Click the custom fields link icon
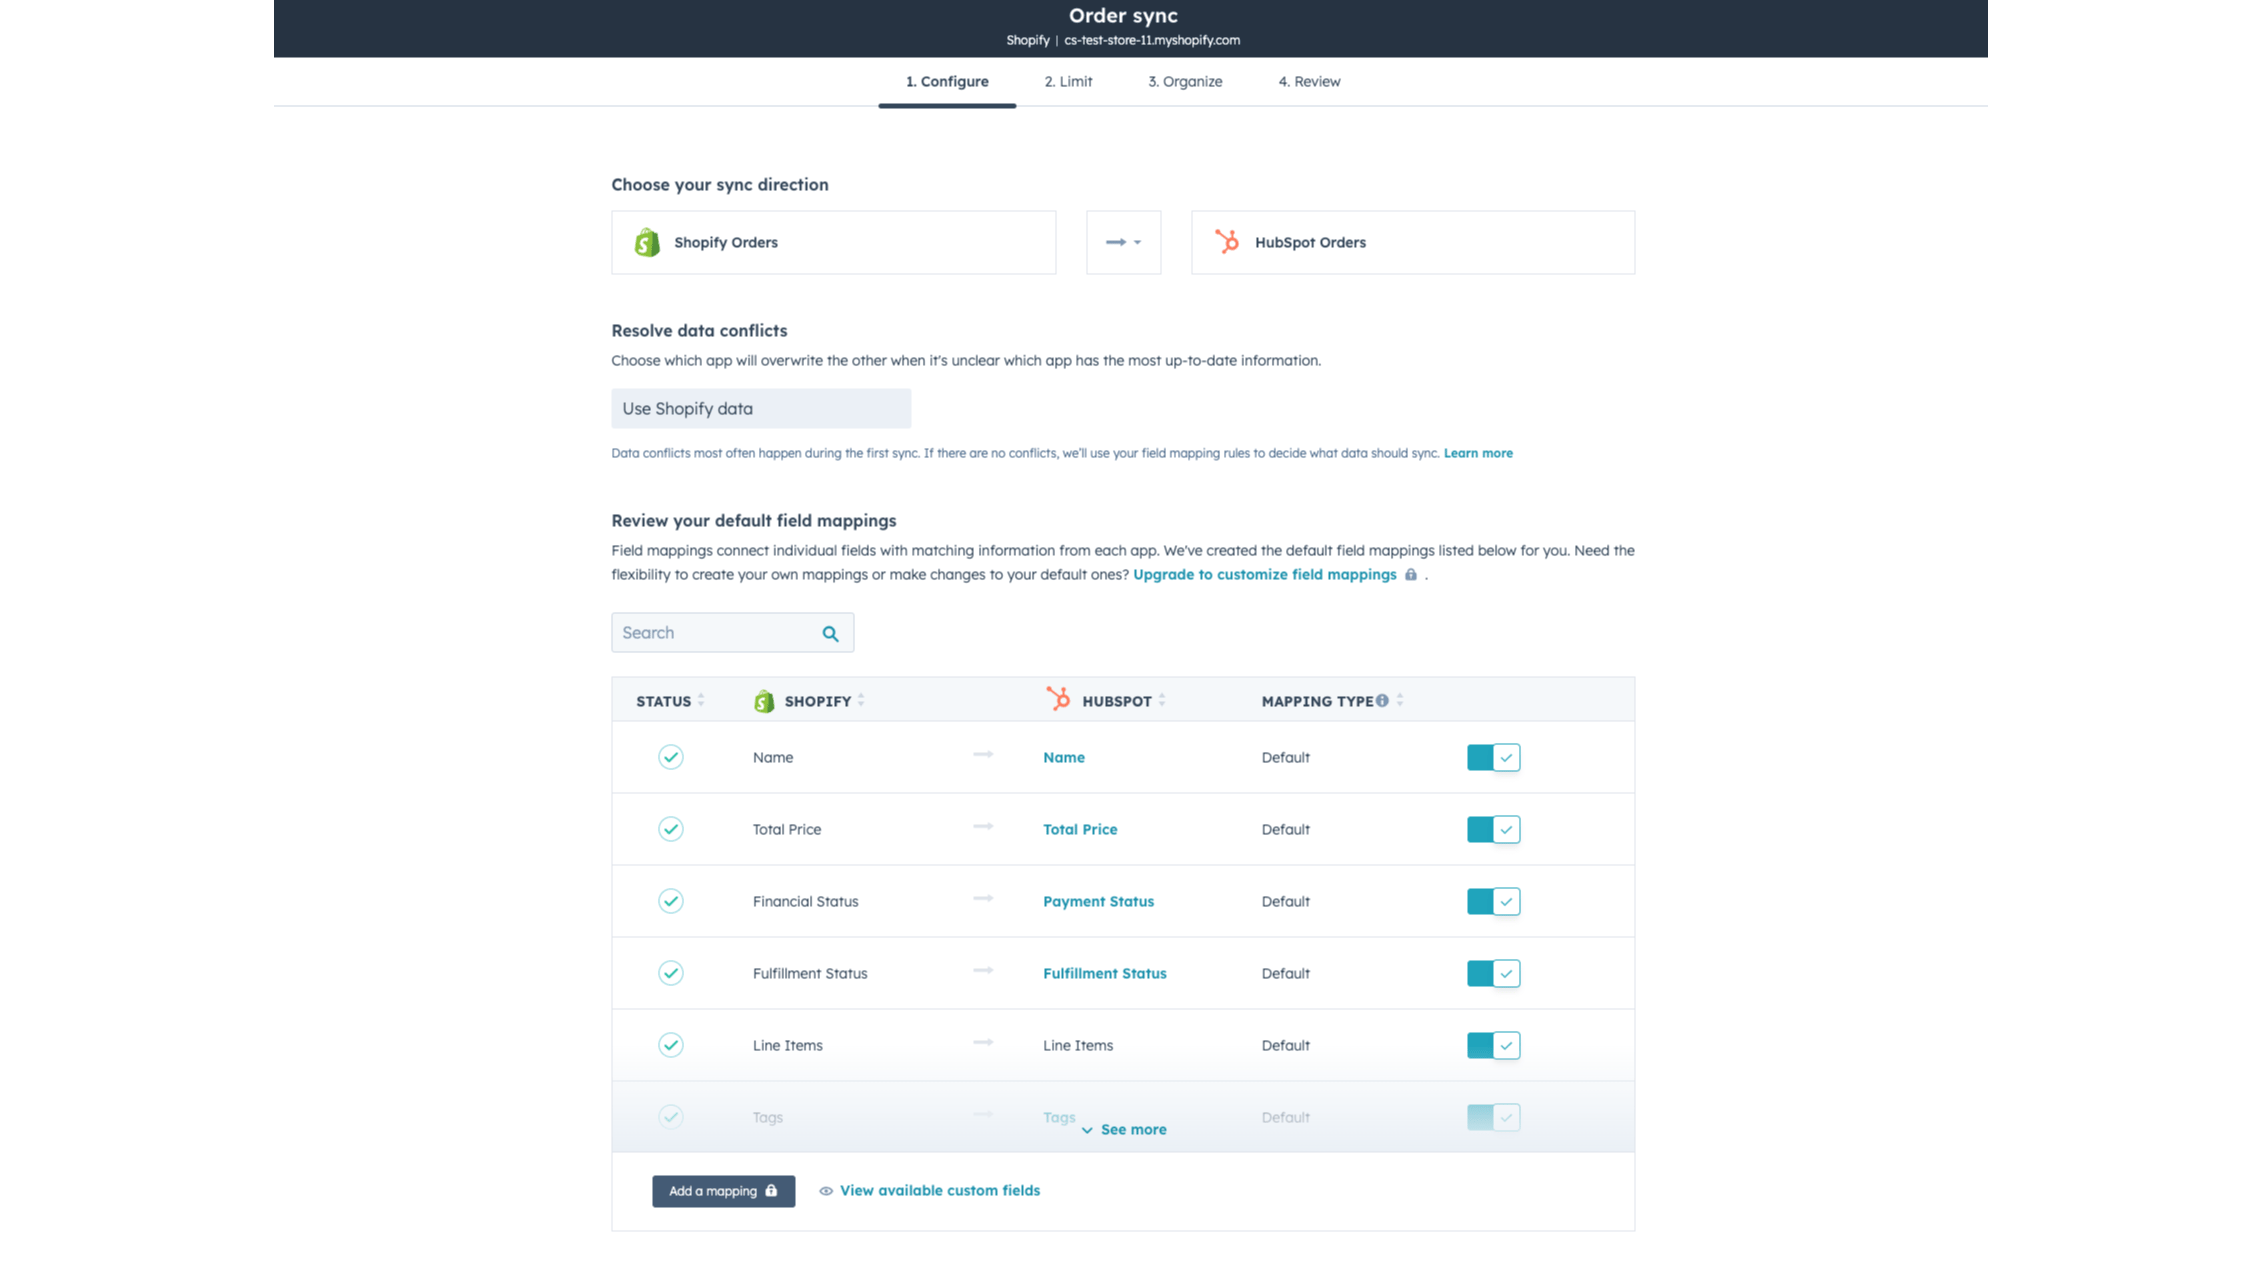Image resolution: width=2263 pixels, height=1273 pixels. (x=825, y=1189)
